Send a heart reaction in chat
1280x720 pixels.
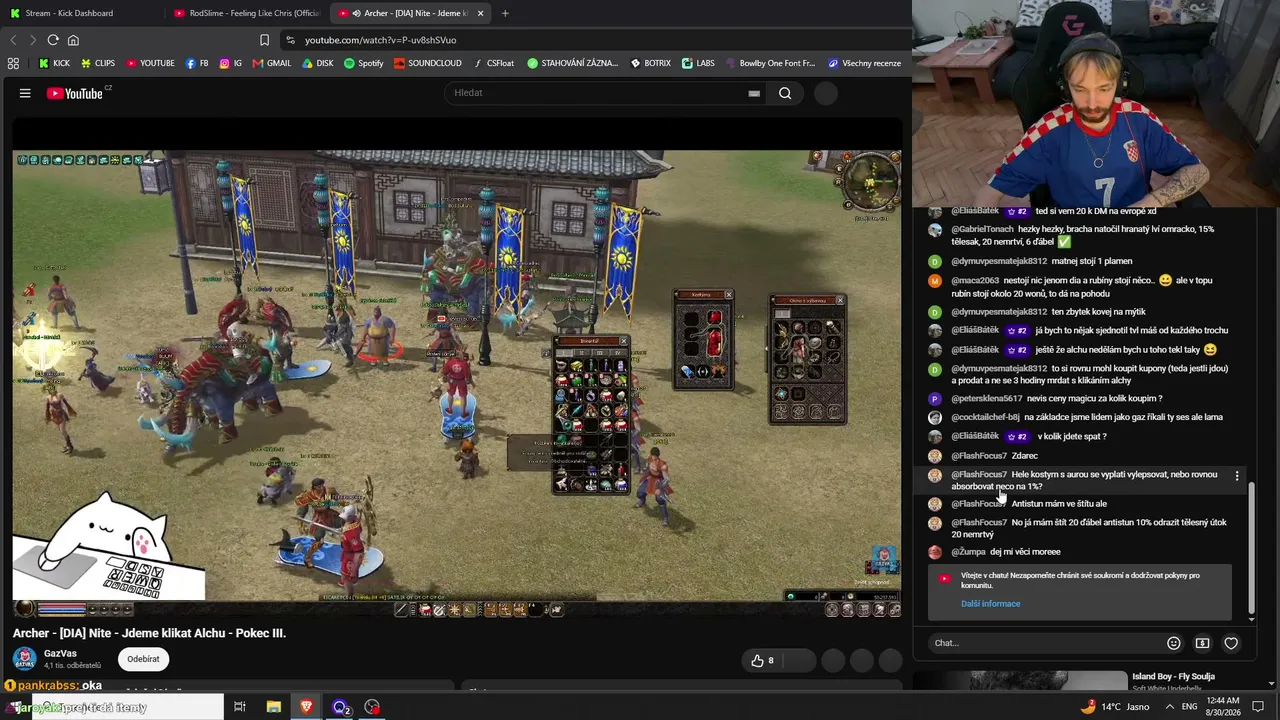coord(1231,643)
